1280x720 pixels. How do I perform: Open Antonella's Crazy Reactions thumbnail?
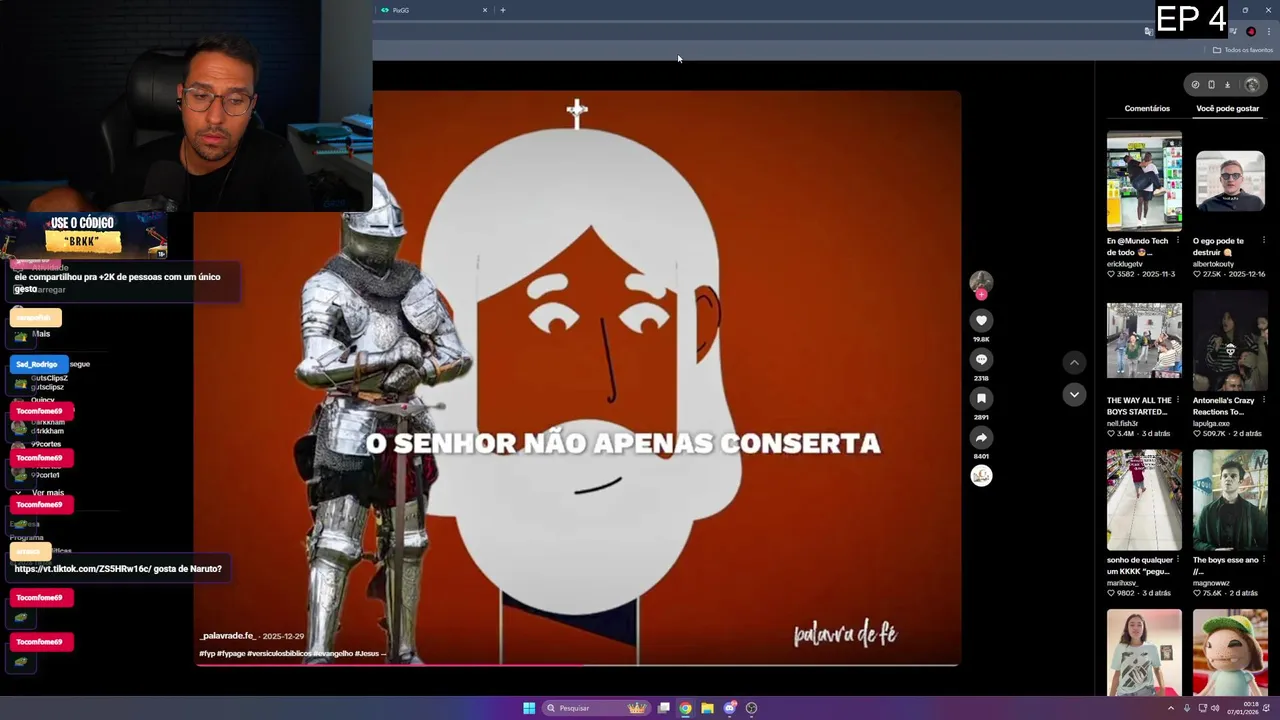coord(1230,340)
